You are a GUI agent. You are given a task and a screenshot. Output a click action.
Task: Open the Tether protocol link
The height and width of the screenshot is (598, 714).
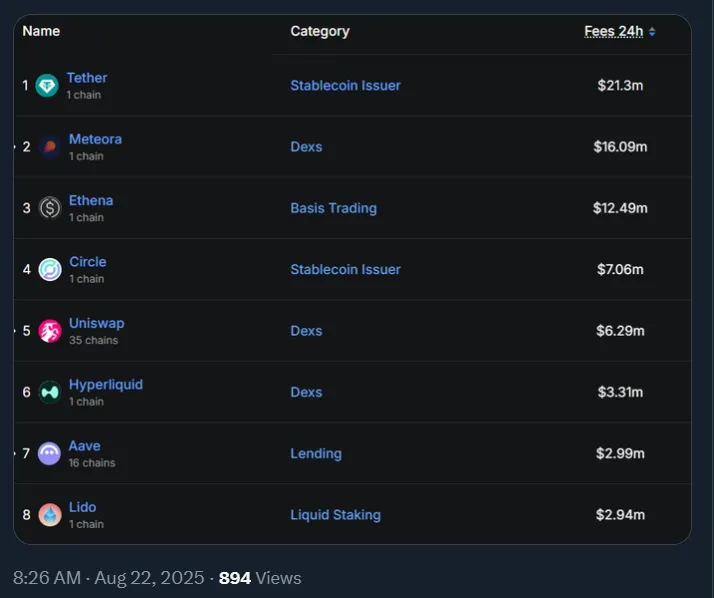coord(87,78)
